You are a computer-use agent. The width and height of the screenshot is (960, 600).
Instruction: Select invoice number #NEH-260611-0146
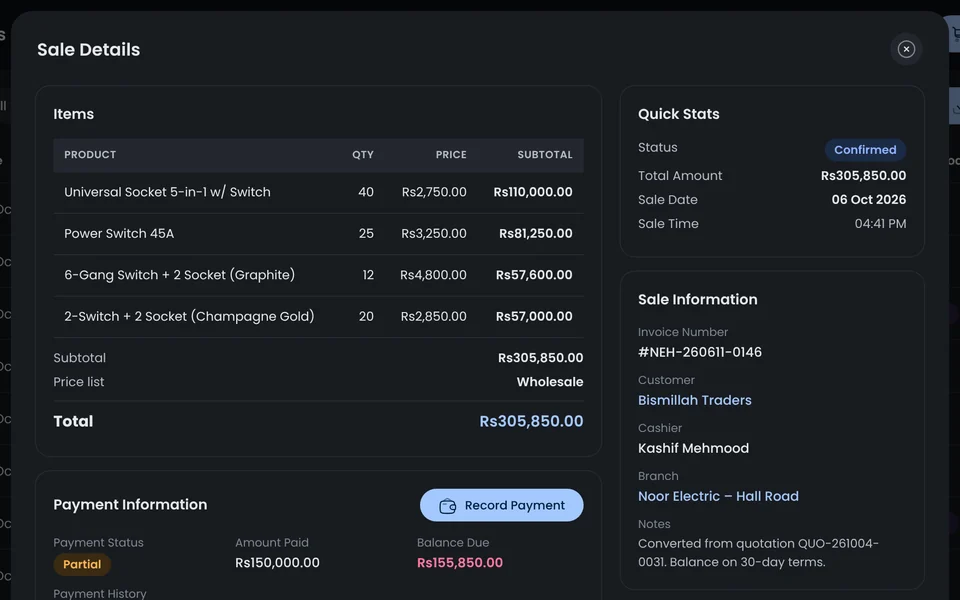700,353
